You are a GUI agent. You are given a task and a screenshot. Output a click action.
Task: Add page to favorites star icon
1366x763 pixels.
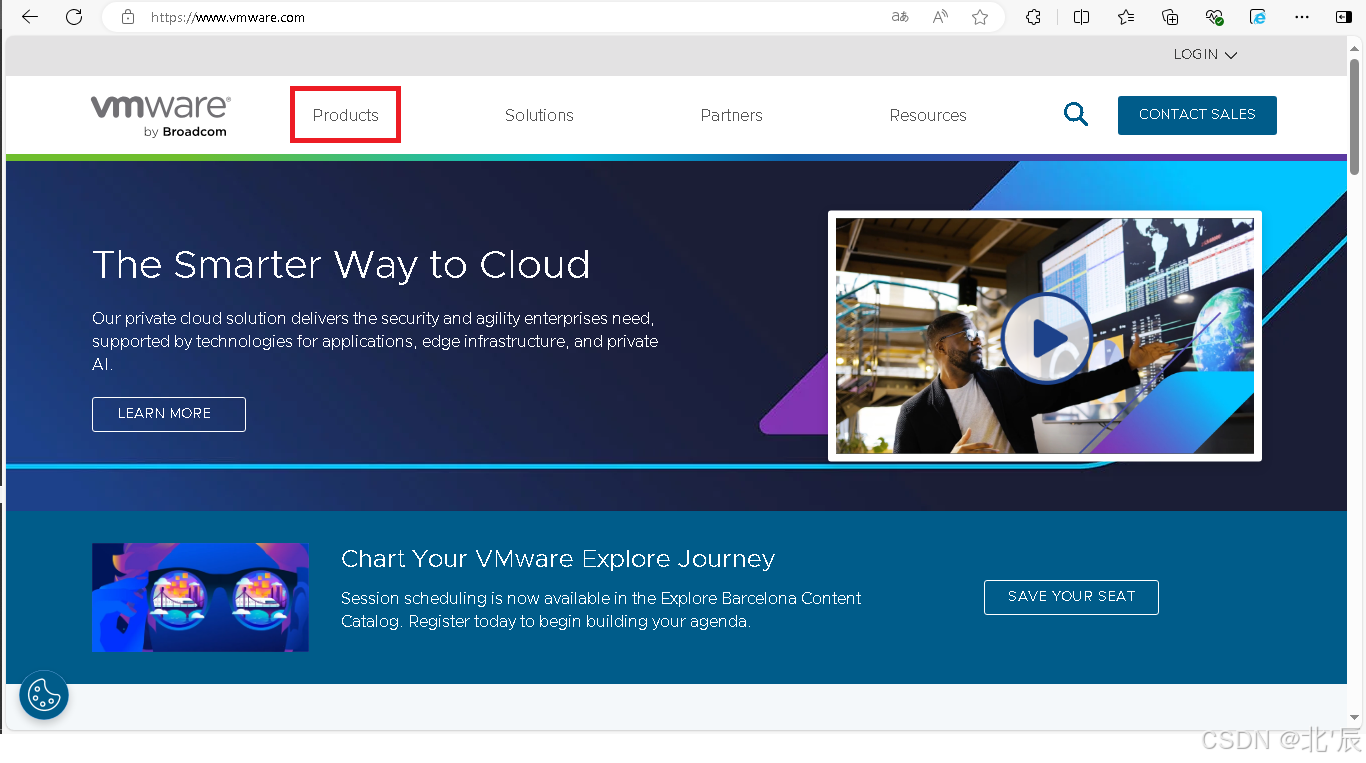pos(980,17)
